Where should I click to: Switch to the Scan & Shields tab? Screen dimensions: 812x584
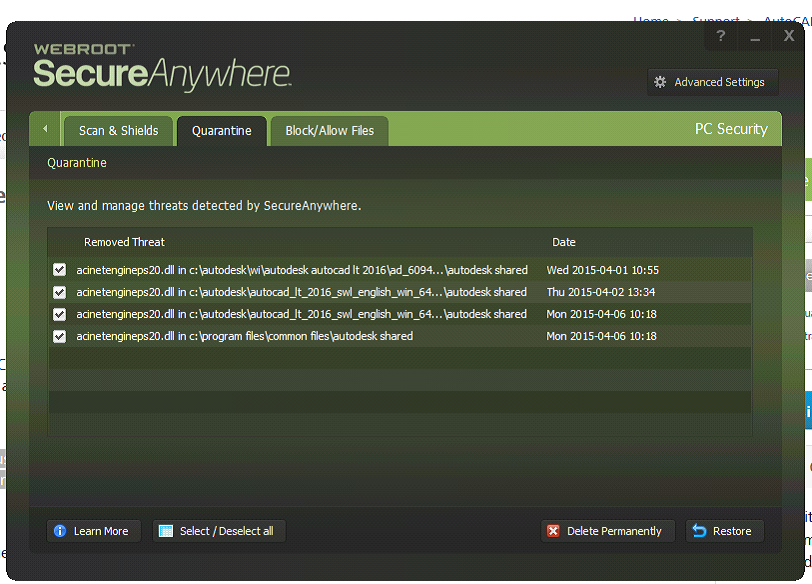click(x=119, y=130)
